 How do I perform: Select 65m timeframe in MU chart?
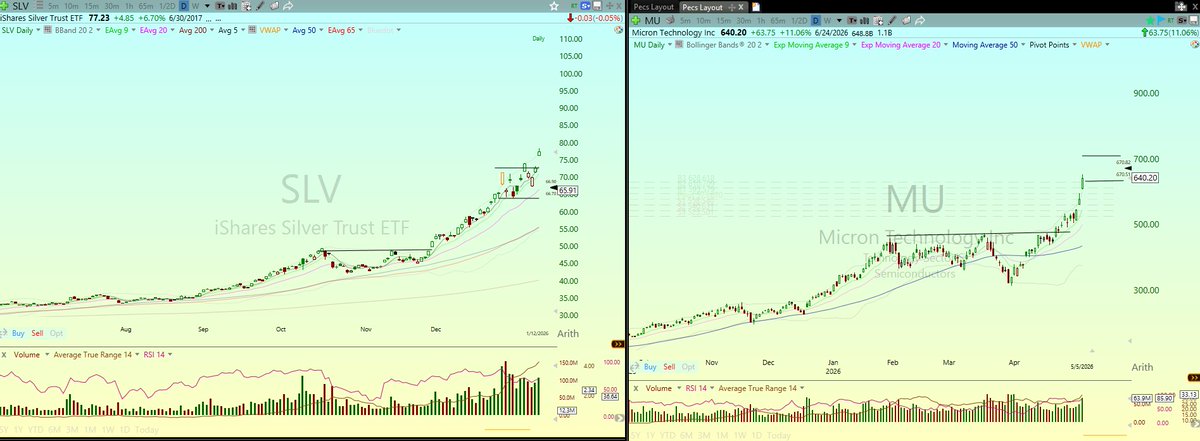[x=778, y=21]
